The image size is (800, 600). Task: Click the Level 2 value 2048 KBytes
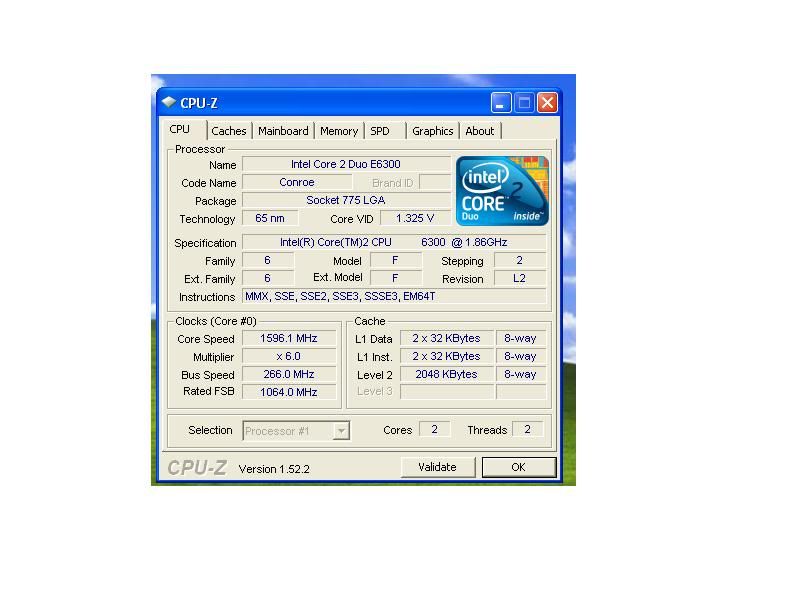pyautogui.click(x=447, y=374)
